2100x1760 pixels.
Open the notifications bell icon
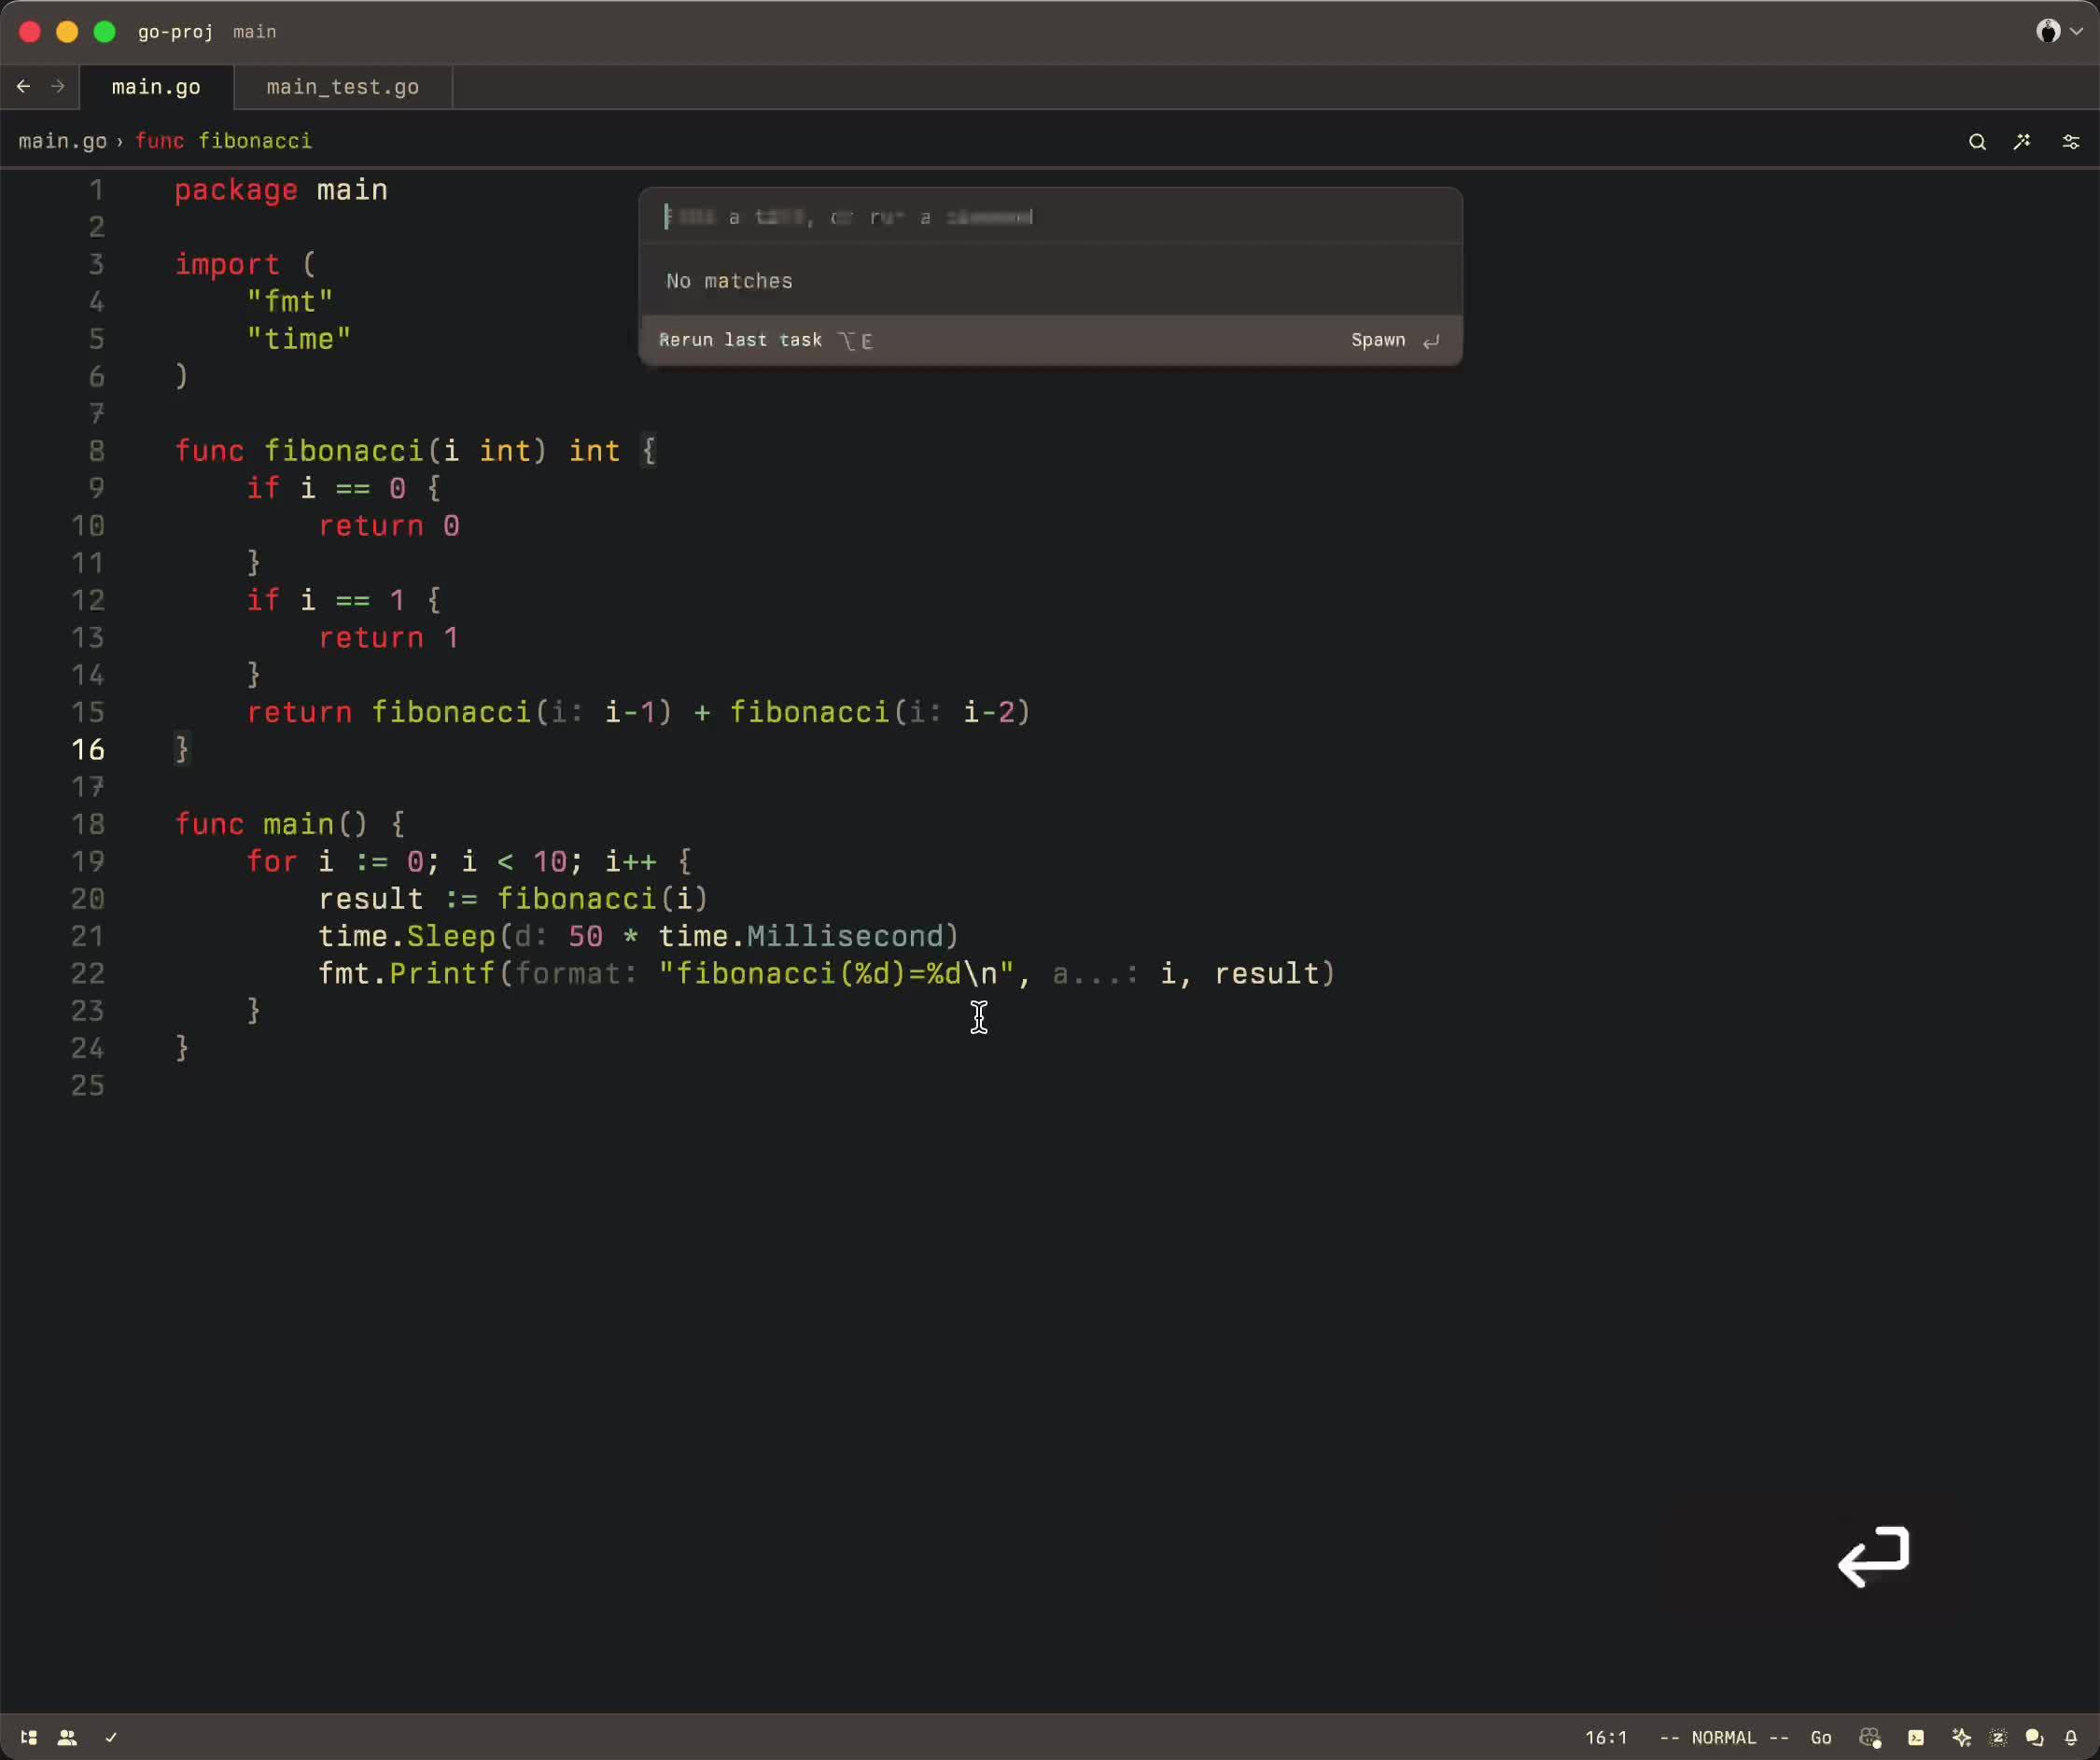tap(2071, 1738)
